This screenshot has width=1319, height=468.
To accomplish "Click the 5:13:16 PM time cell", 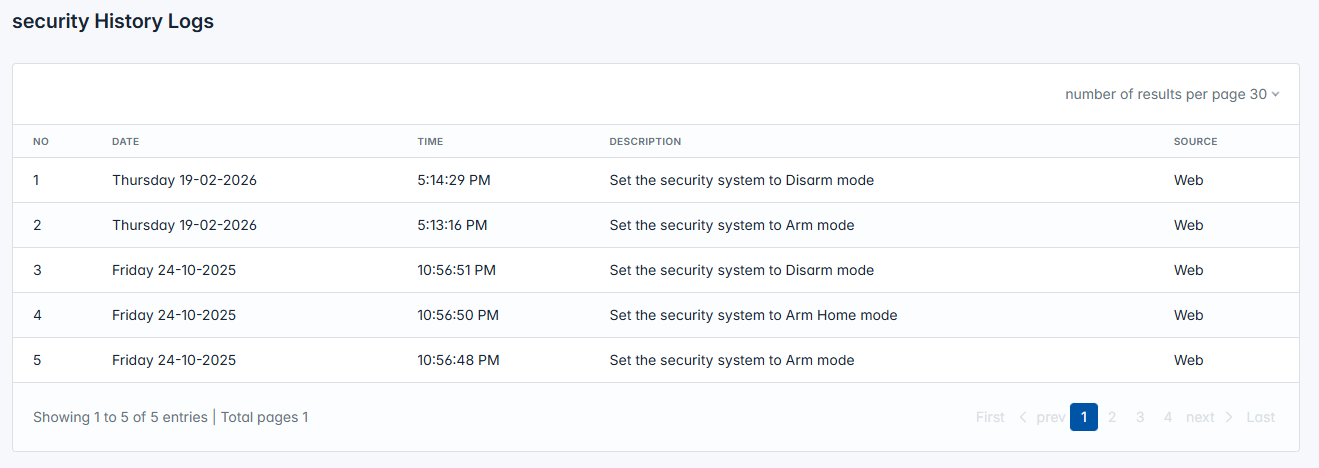I will coord(452,226).
